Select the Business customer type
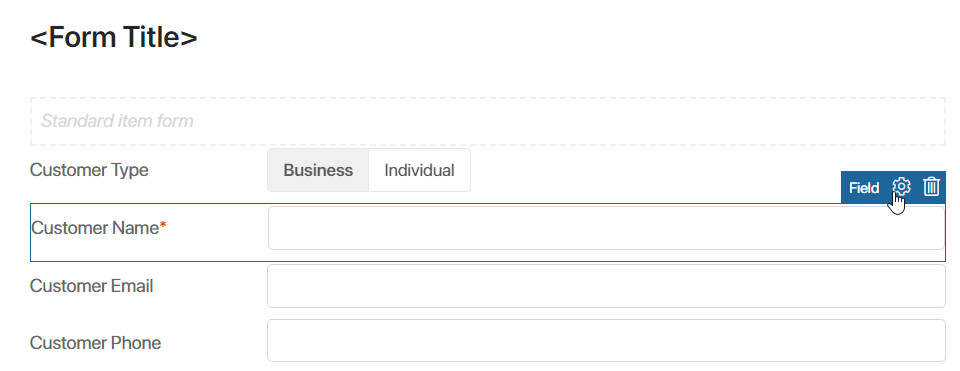This screenshot has height=371, width=960. 318,170
